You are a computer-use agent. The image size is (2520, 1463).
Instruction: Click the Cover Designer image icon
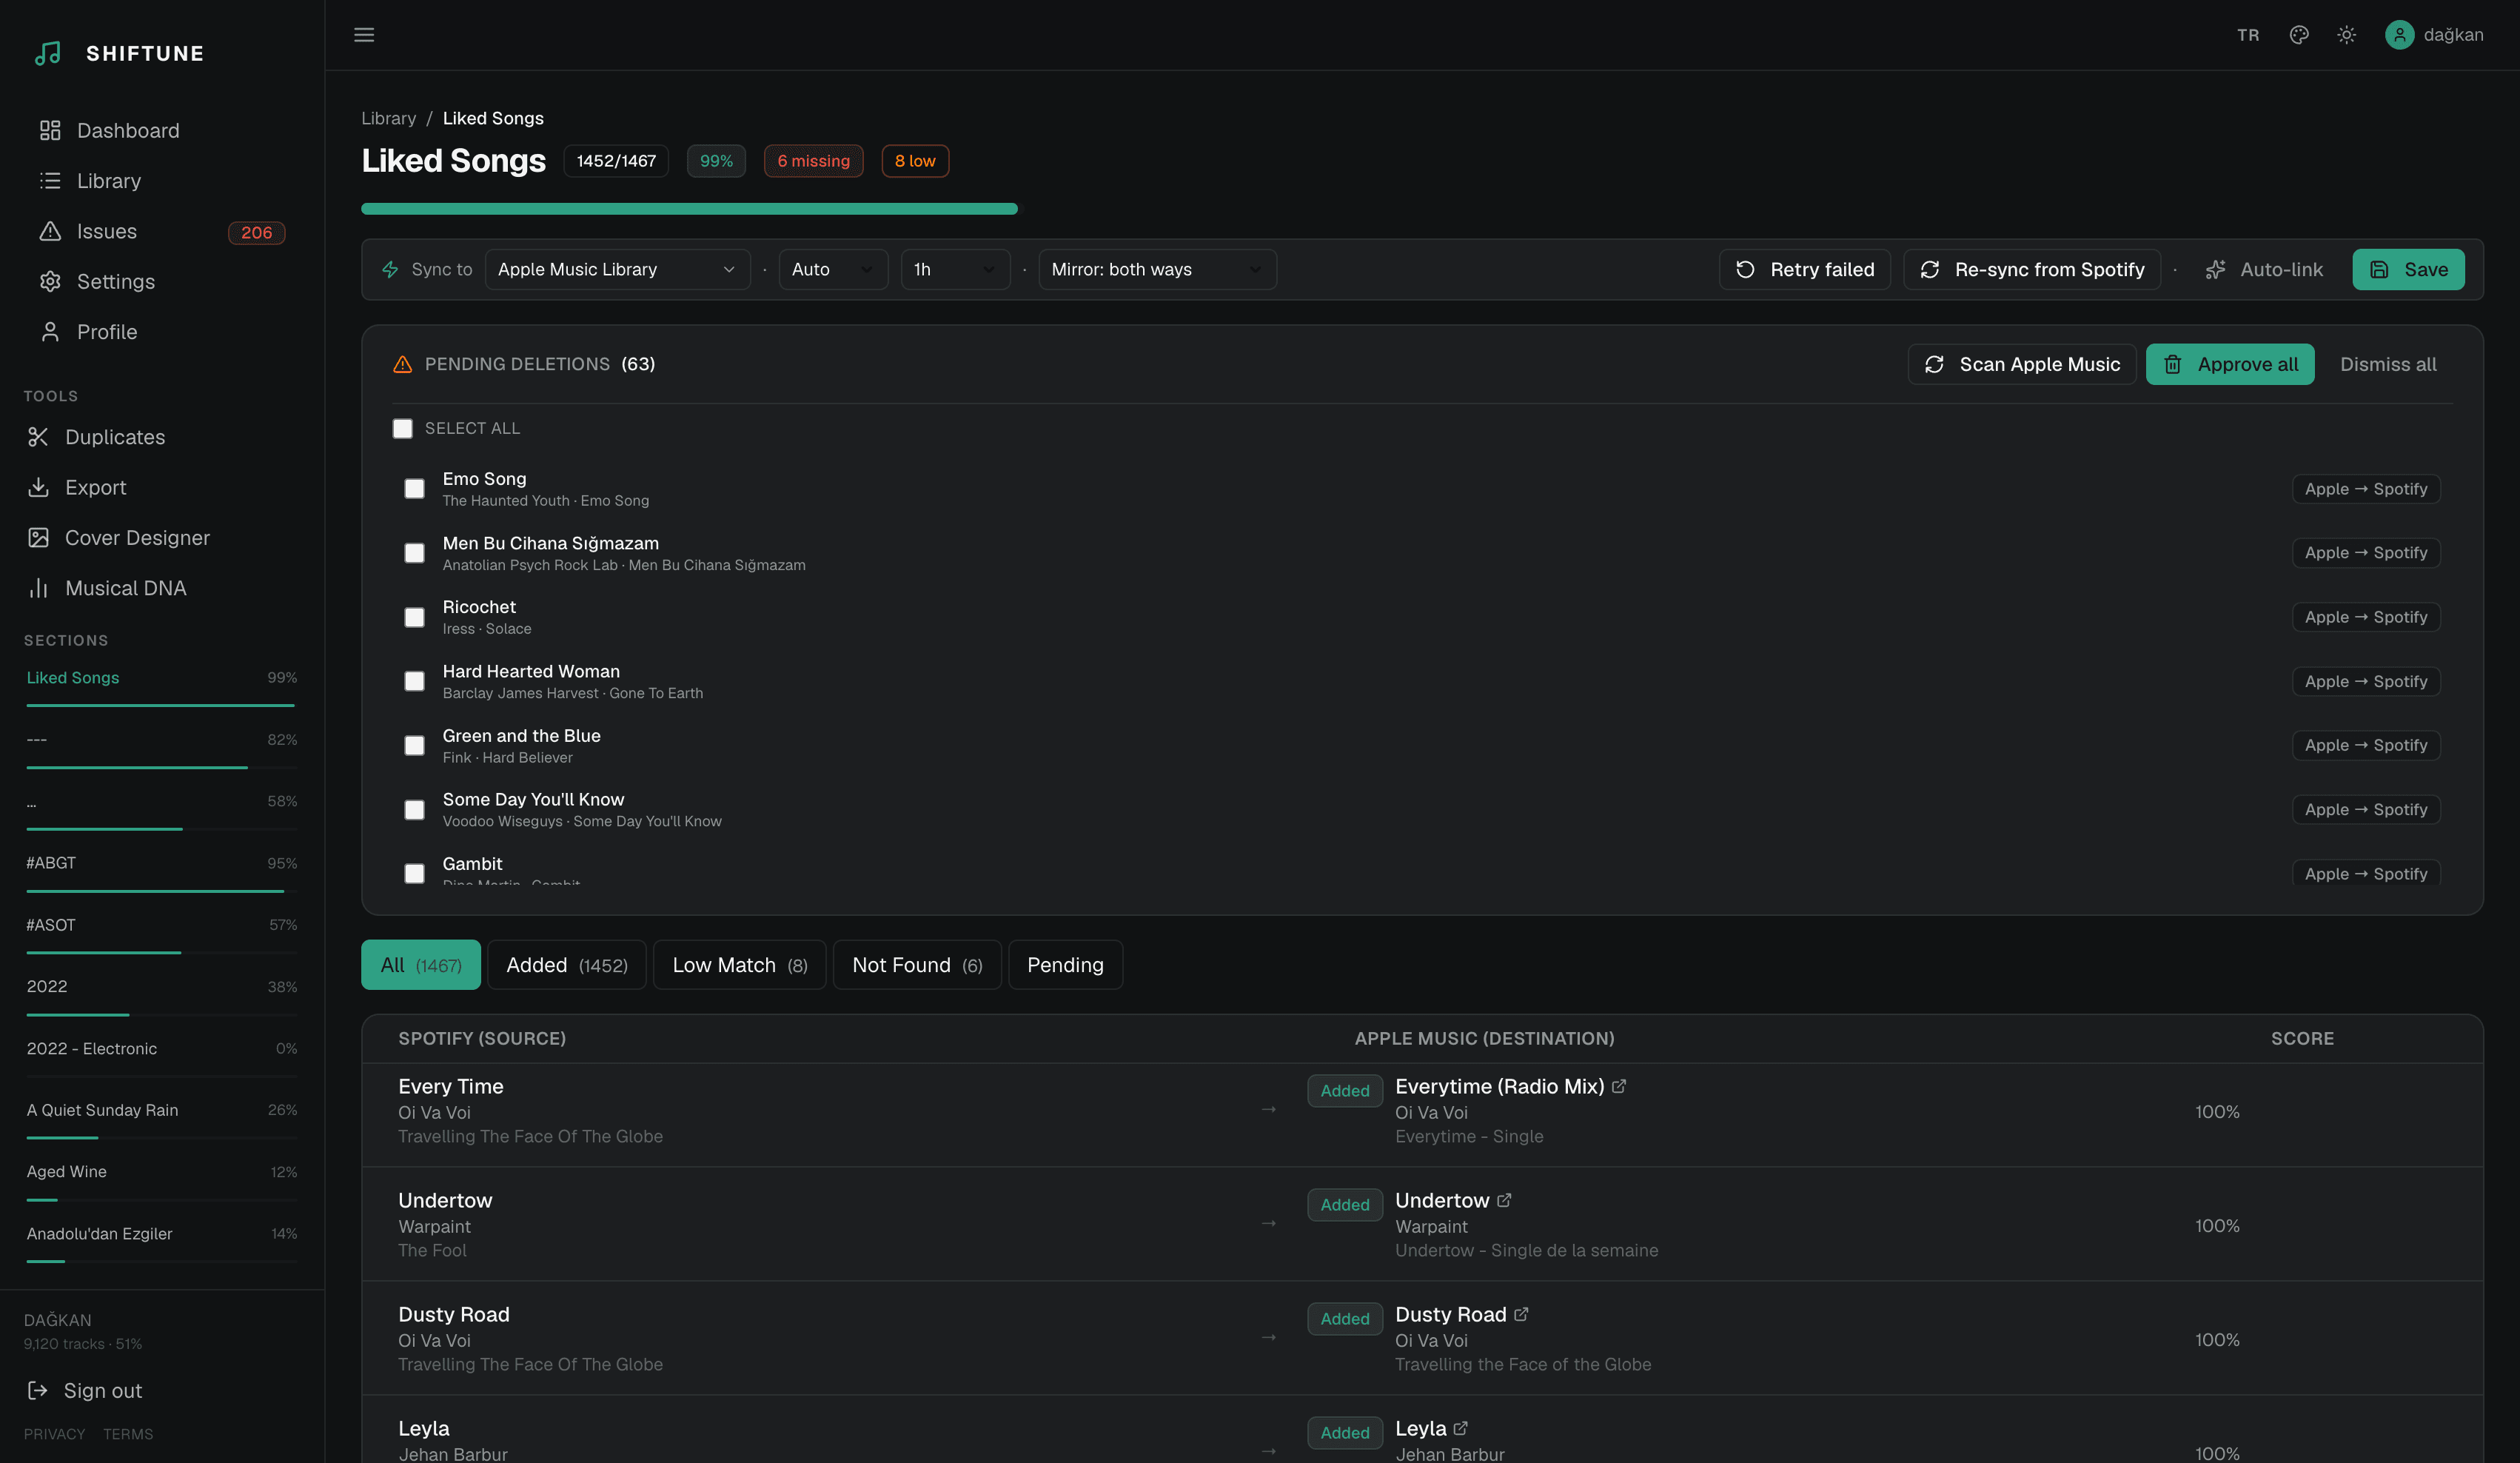38,538
